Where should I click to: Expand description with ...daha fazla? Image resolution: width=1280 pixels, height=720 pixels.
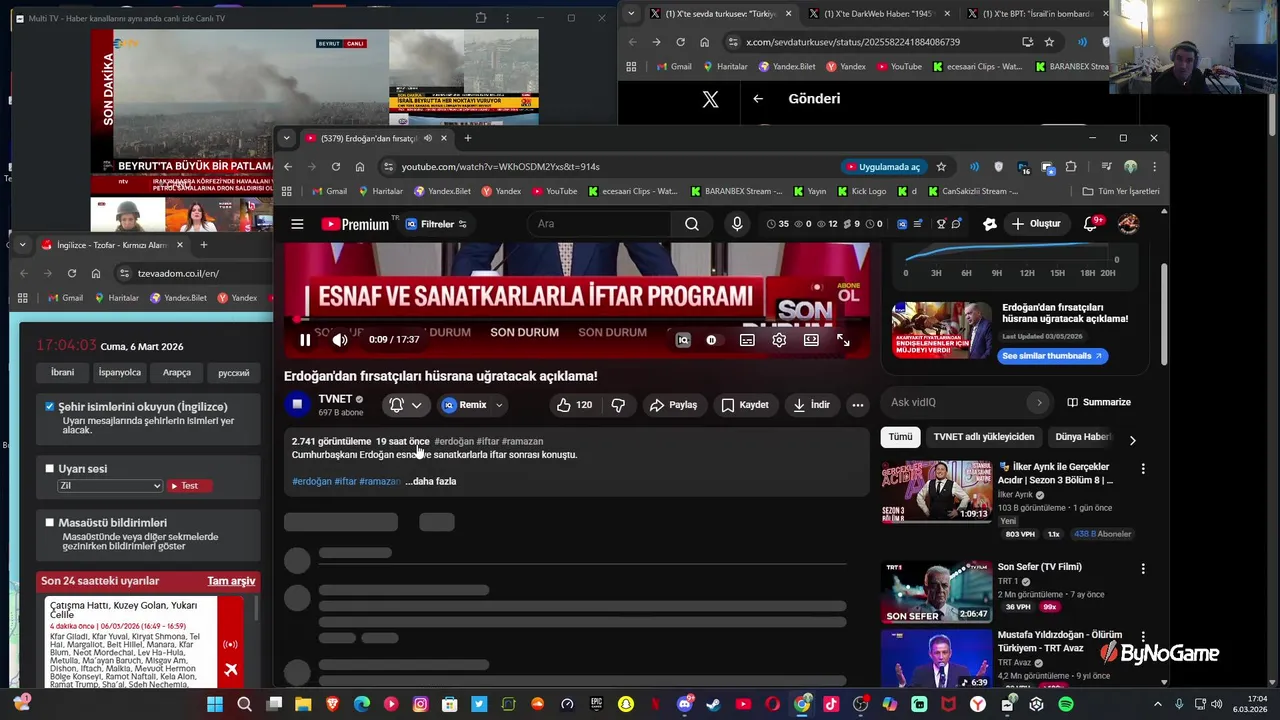pyautogui.click(x=430, y=481)
